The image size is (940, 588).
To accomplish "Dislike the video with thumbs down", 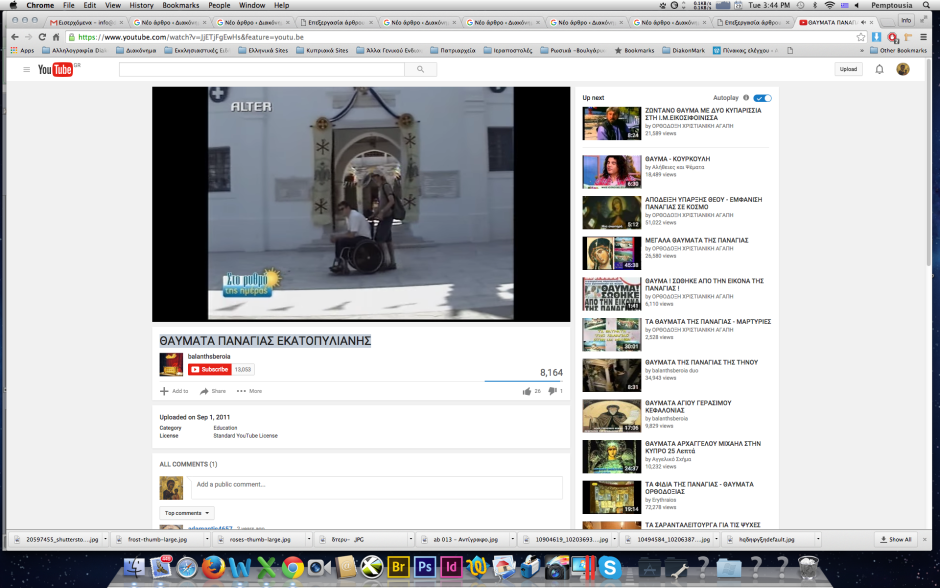I will tap(552, 391).
